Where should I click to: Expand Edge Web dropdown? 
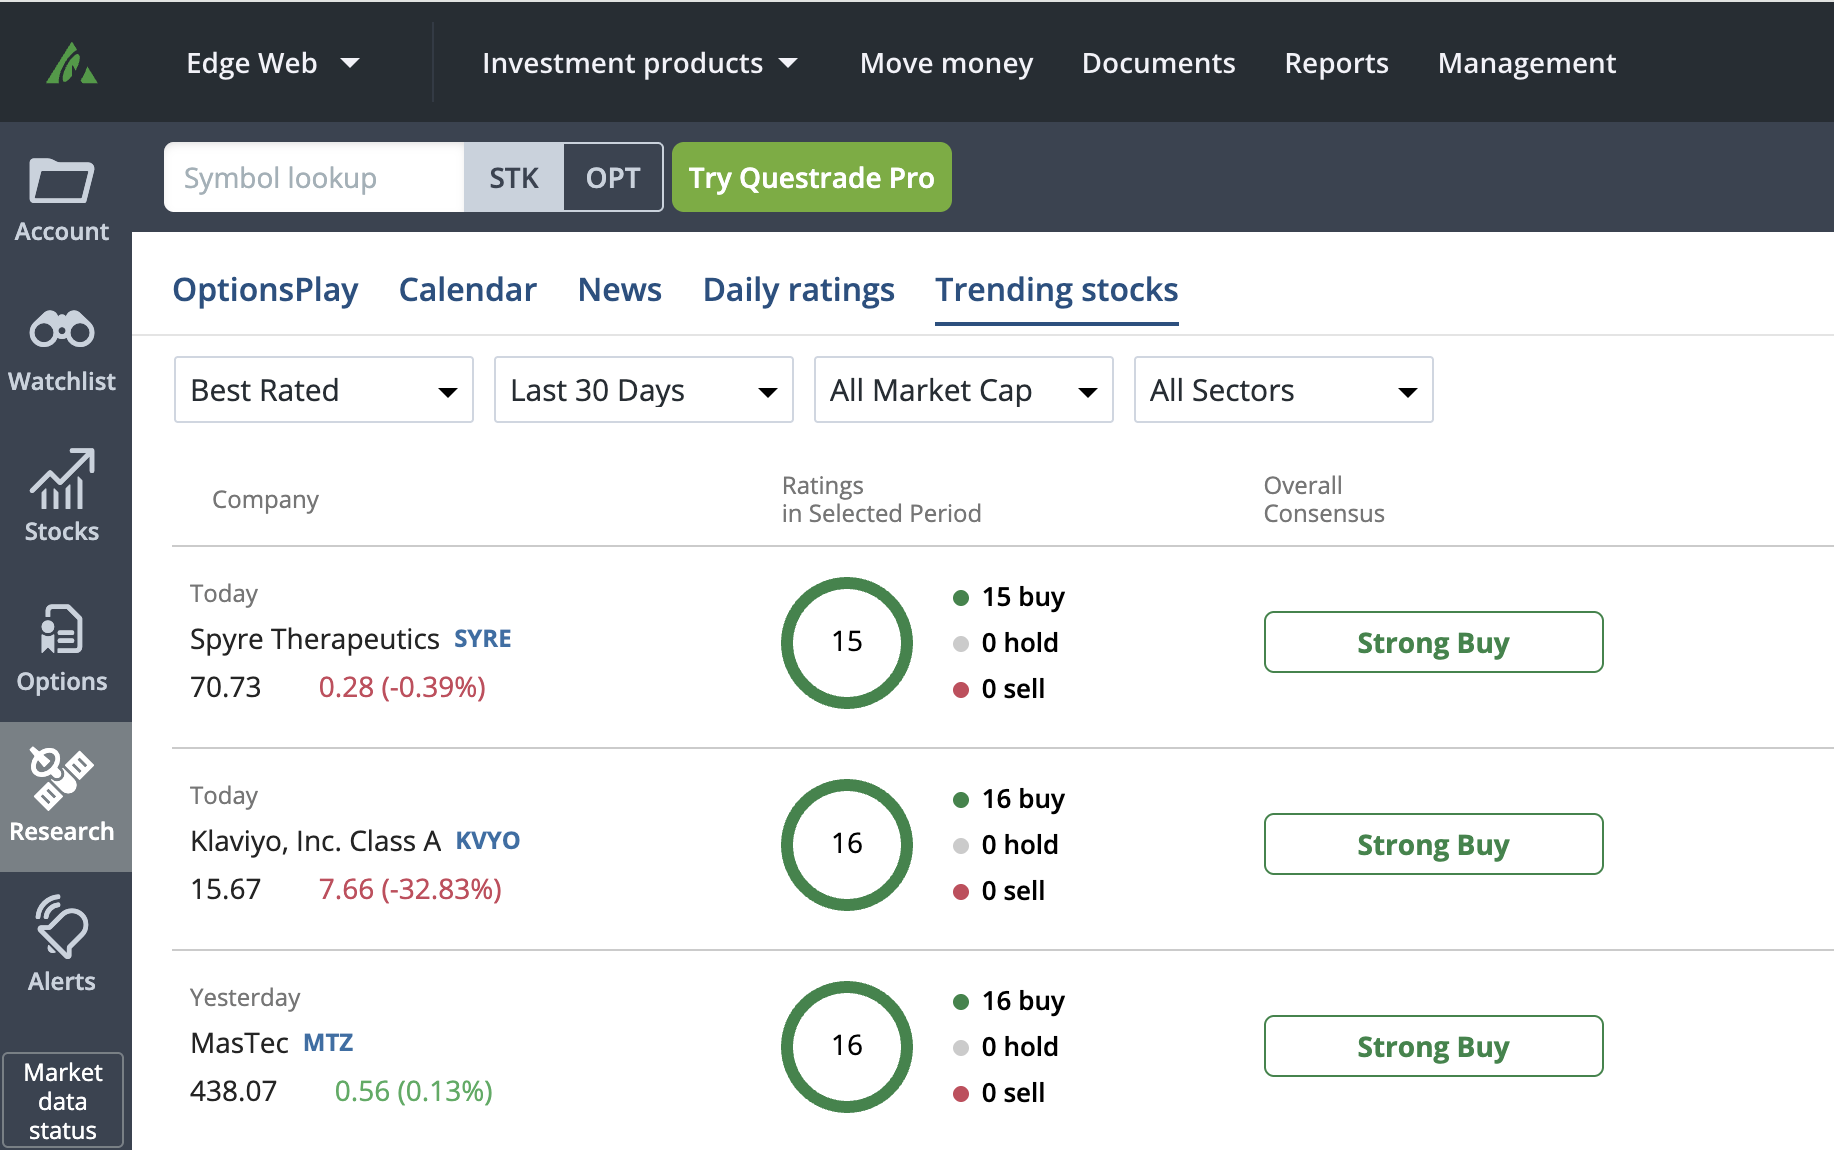click(x=272, y=63)
